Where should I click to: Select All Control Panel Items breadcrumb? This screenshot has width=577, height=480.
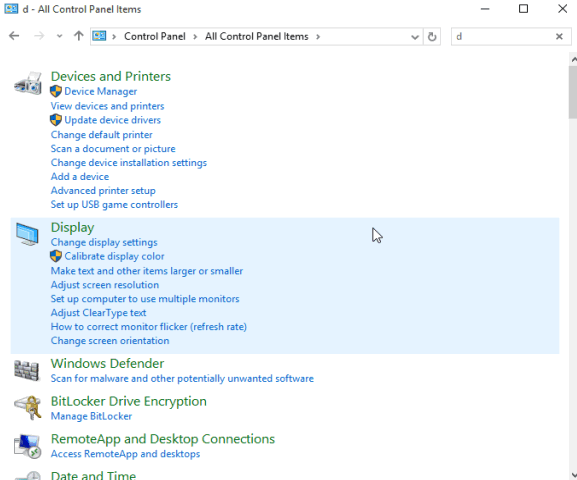click(256, 36)
